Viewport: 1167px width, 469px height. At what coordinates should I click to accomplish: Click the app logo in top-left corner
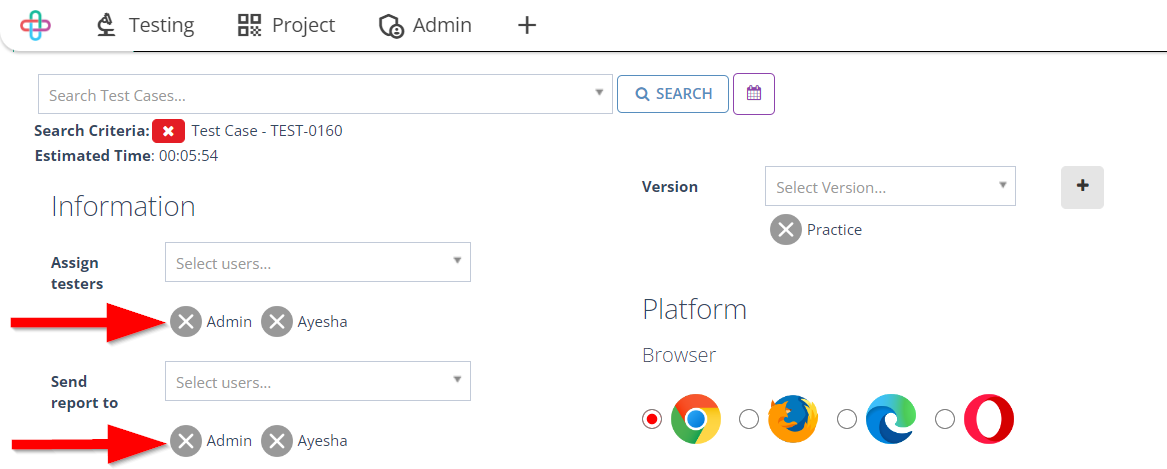pyautogui.click(x=35, y=25)
